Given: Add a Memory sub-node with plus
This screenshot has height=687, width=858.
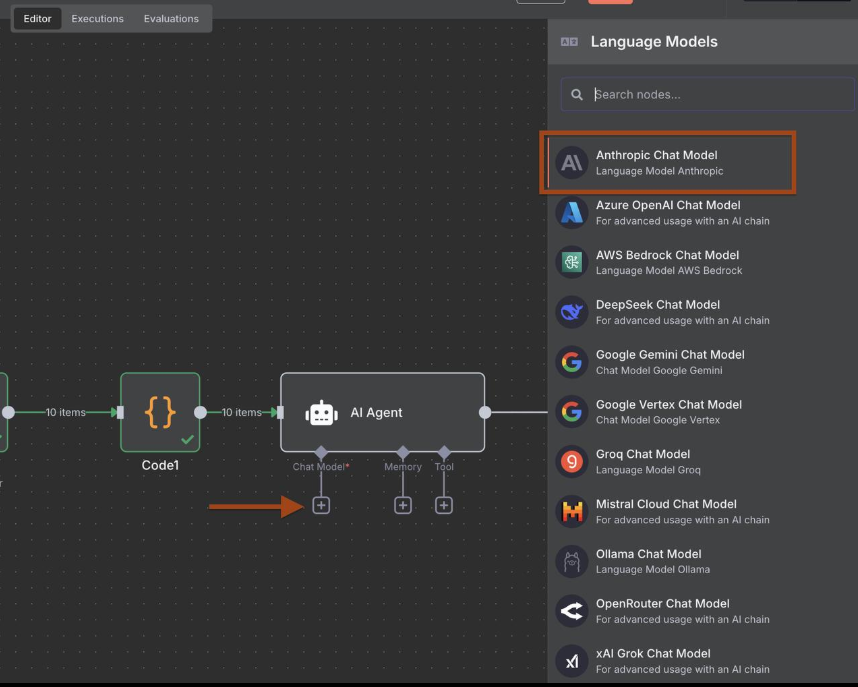Looking at the screenshot, I should click(403, 505).
